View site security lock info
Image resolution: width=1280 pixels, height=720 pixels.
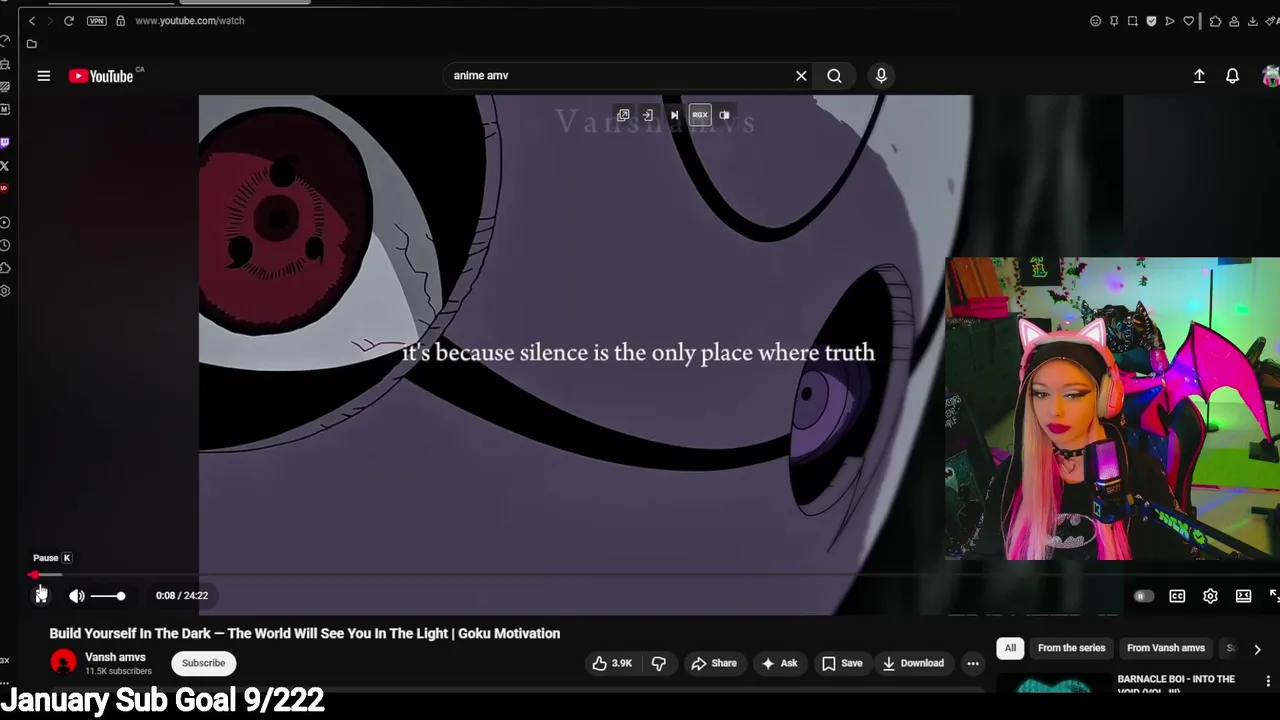tap(120, 21)
